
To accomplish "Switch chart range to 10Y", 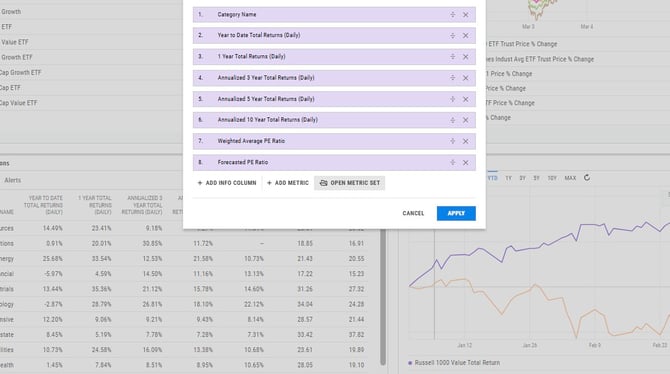I will (552, 178).
